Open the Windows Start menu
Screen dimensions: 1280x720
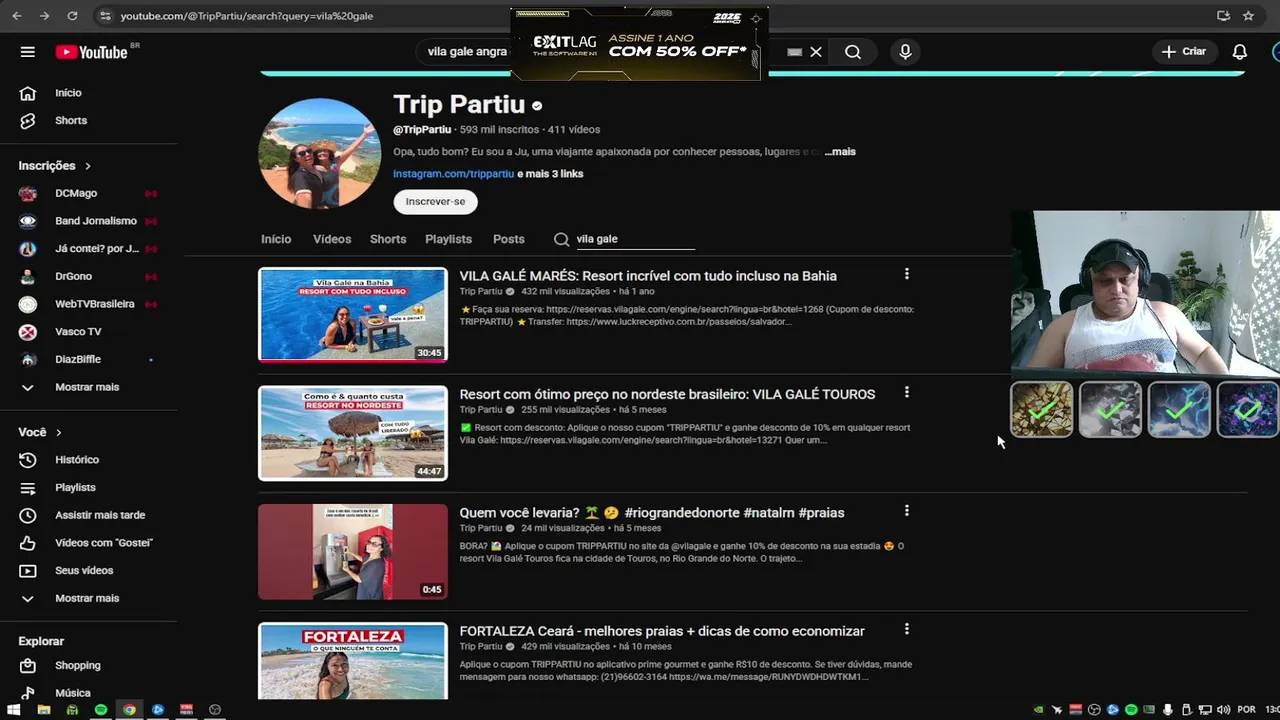pyautogui.click(x=14, y=710)
